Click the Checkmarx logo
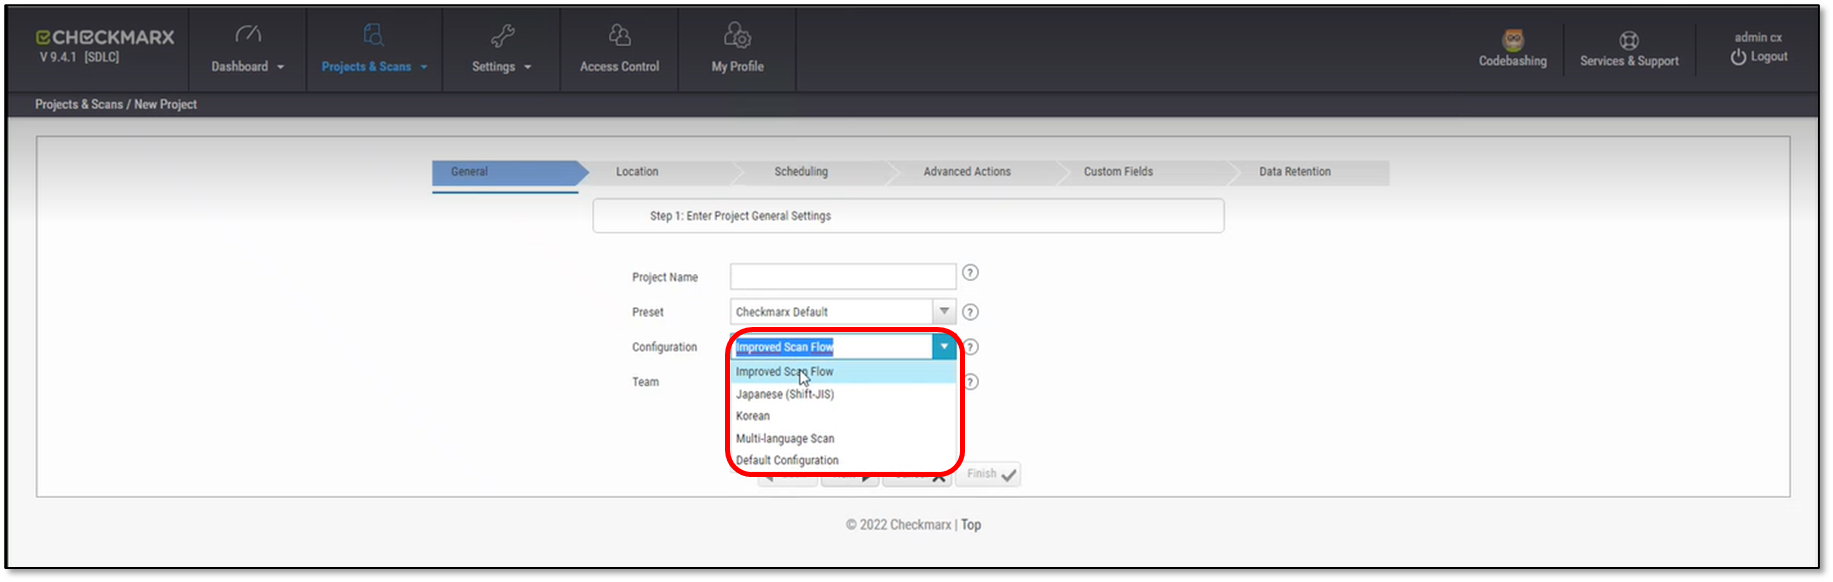1833x582 pixels. pyautogui.click(x=105, y=37)
